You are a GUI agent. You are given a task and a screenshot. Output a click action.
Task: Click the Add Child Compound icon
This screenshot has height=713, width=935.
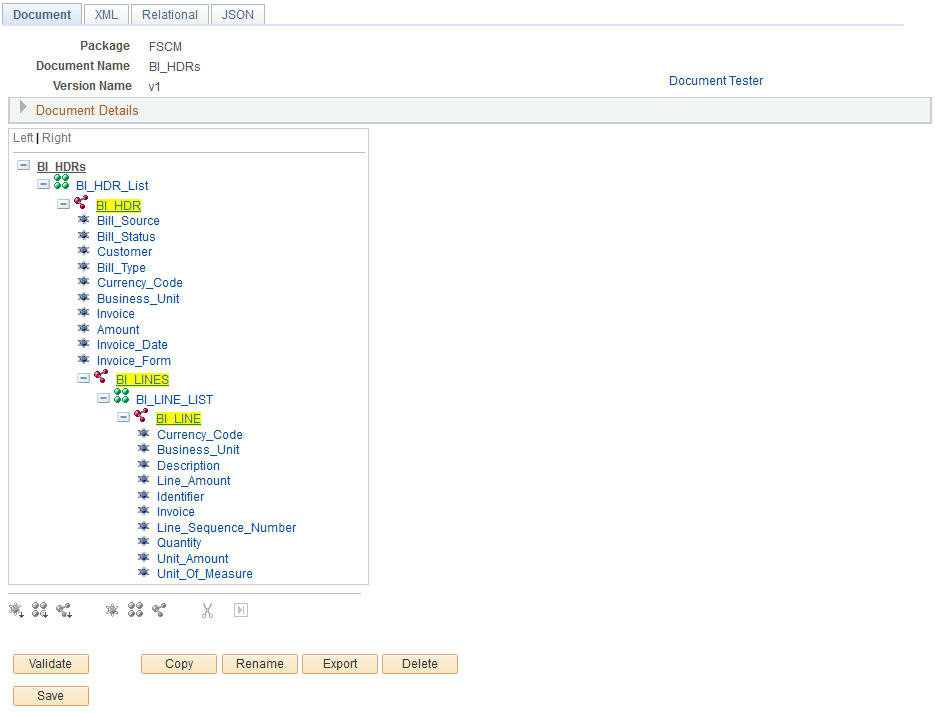(x=64, y=609)
